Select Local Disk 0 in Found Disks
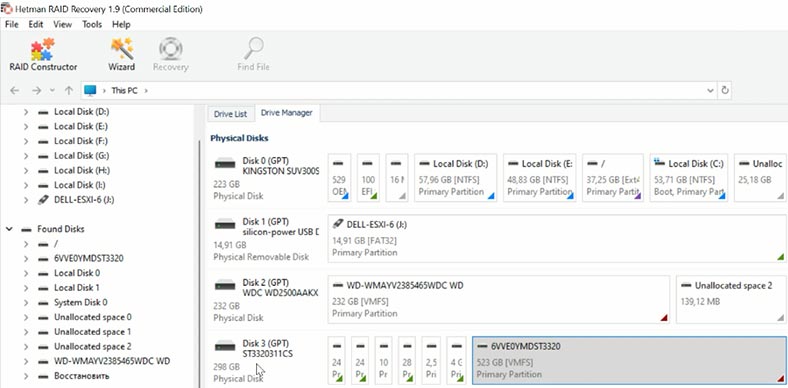Viewport: 788px width, 388px height. point(77,273)
